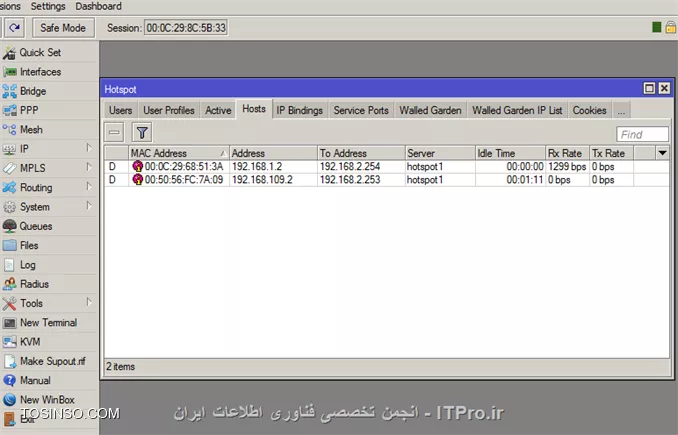Open the Manual
This screenshot has width=678, height=435.
pos(35,381)
